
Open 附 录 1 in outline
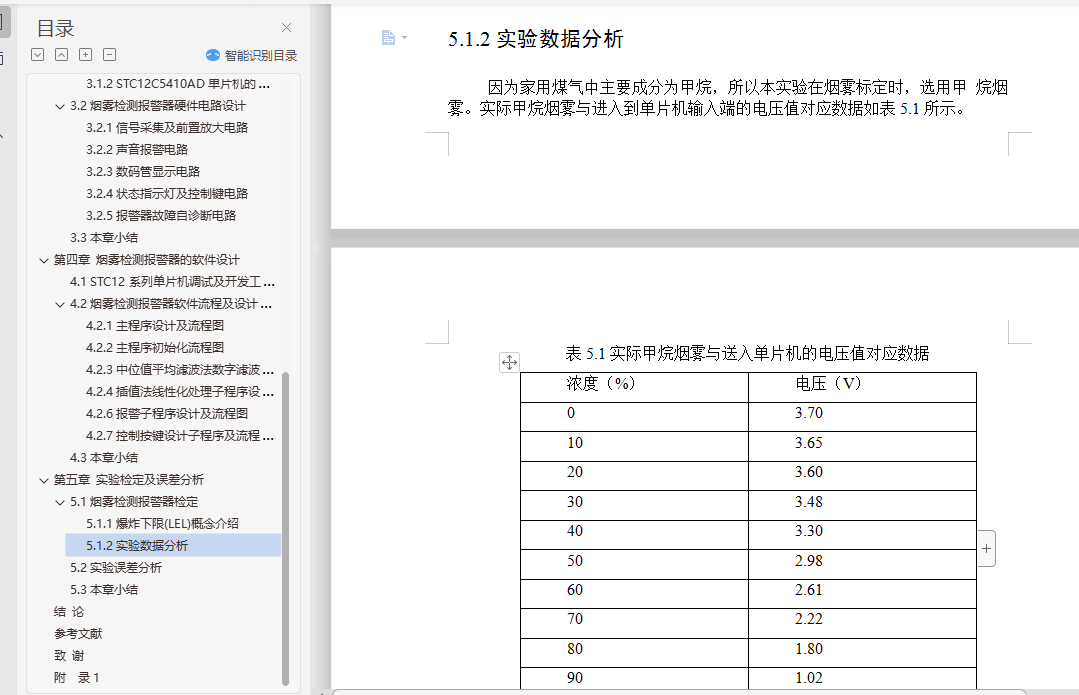(x=76, y=678)
